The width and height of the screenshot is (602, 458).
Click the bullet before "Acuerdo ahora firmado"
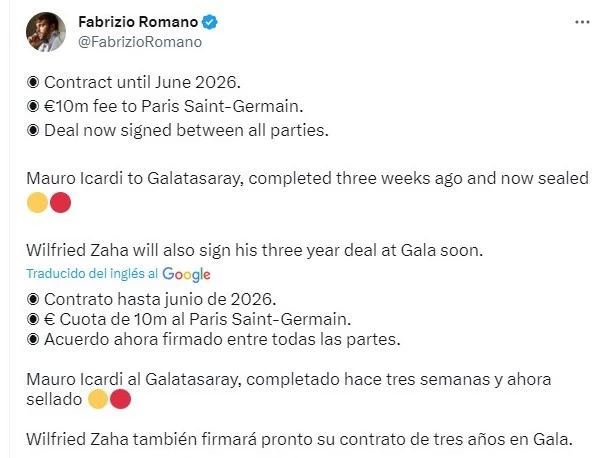click(33, 341)
